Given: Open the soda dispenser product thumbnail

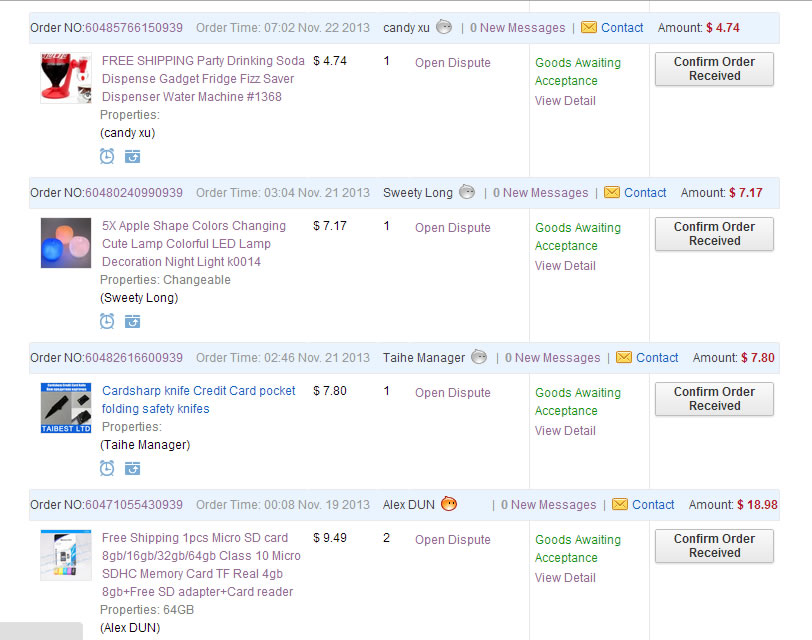Looking at the screenshot, I should (x=66, y=78).
